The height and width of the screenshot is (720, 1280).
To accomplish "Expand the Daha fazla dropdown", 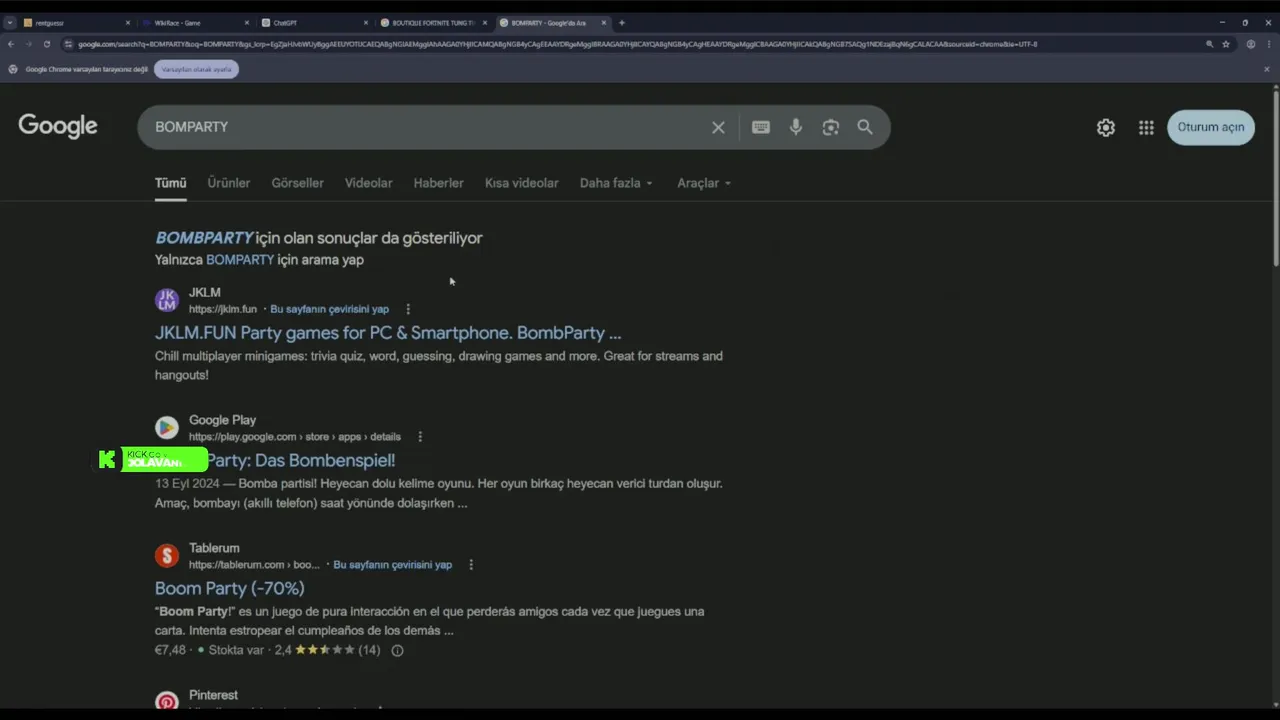I will [x=616, y=183].
